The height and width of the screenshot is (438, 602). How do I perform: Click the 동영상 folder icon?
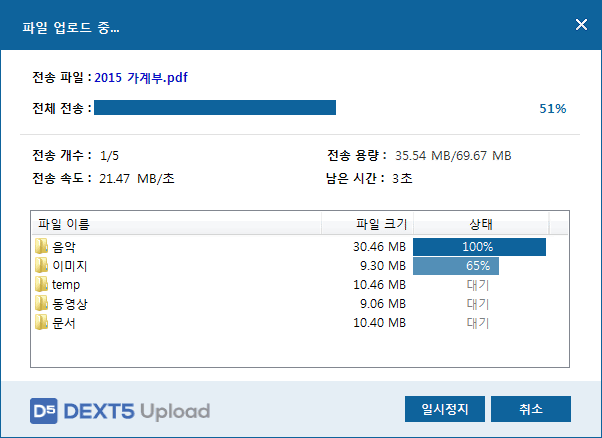click(x=41, y=304)
